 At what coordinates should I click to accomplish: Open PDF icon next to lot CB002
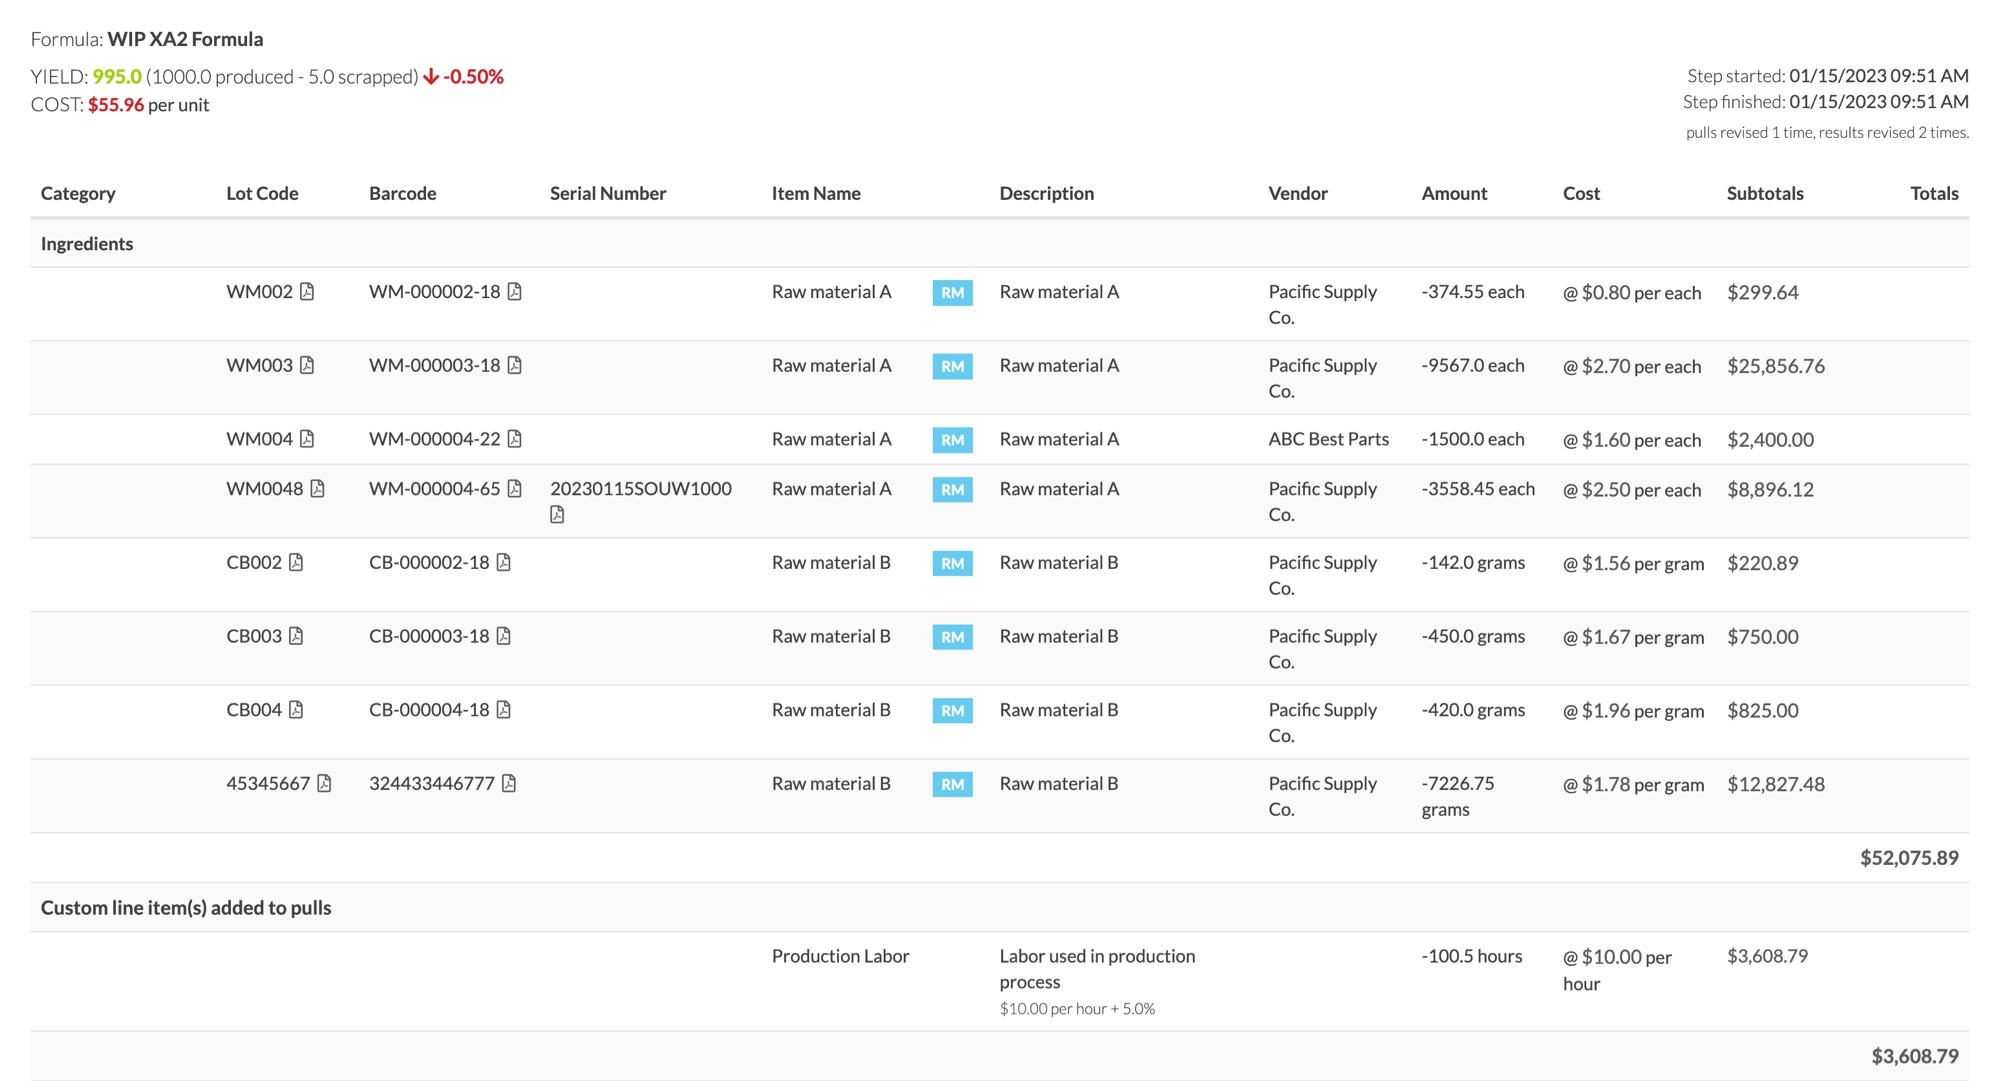[x=296, y=562]
